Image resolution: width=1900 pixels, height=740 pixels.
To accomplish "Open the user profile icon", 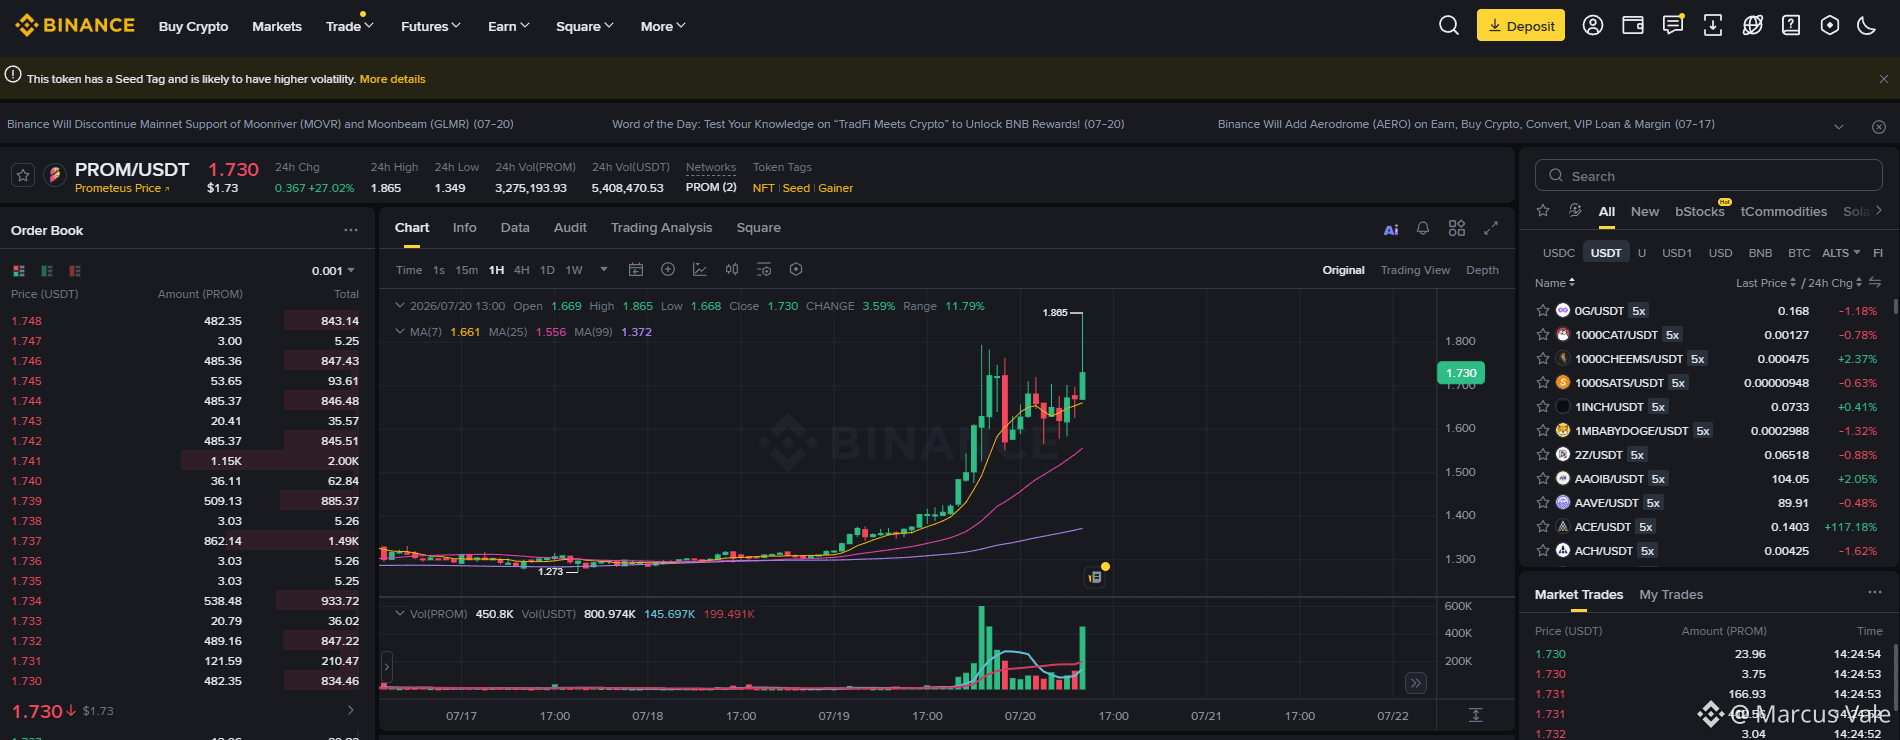I will pos(1593,26).
